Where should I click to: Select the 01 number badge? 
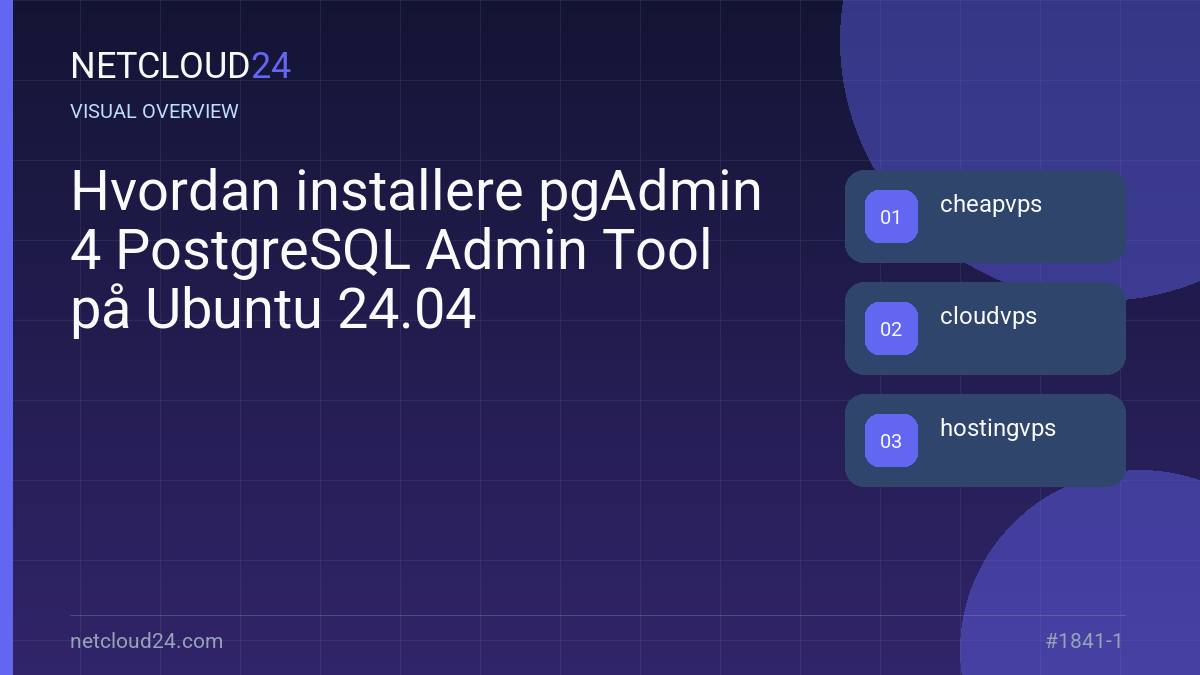click(x=891, y=217)
